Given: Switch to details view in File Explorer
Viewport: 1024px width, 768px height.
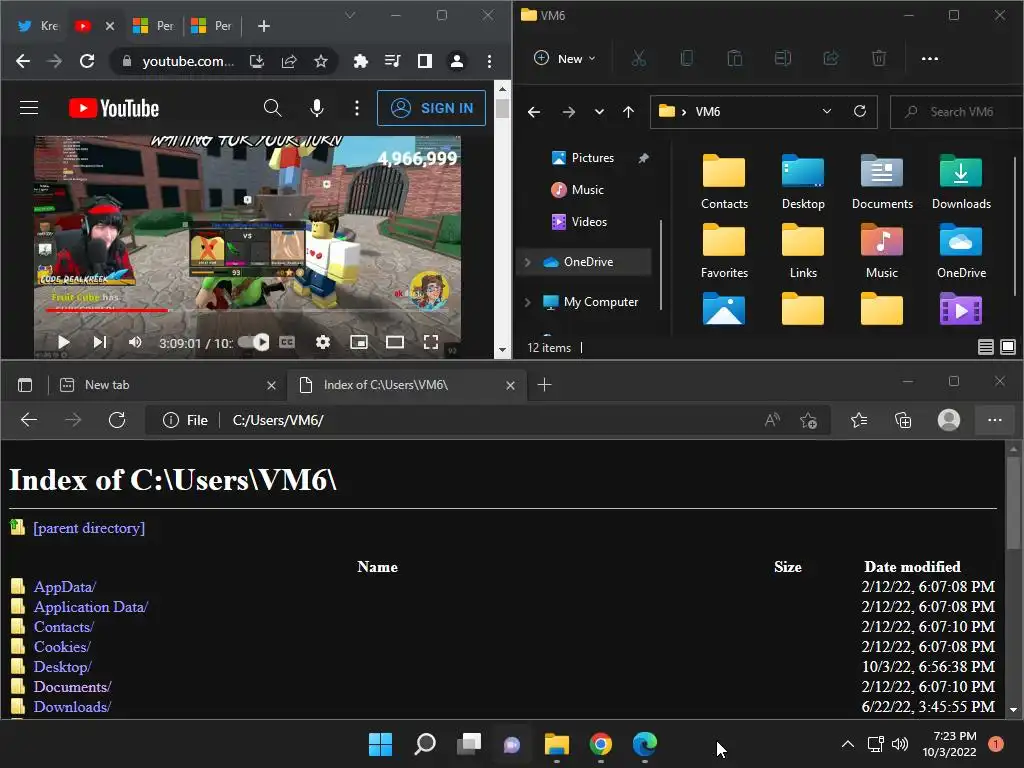Looking at the screenshot, I should click(985, 347).
